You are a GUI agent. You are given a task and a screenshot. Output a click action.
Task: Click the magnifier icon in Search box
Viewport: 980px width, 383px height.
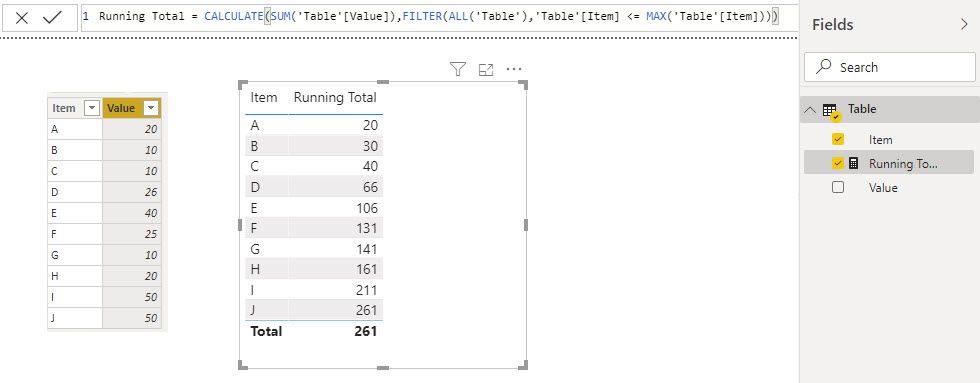(x=824, y=67)
